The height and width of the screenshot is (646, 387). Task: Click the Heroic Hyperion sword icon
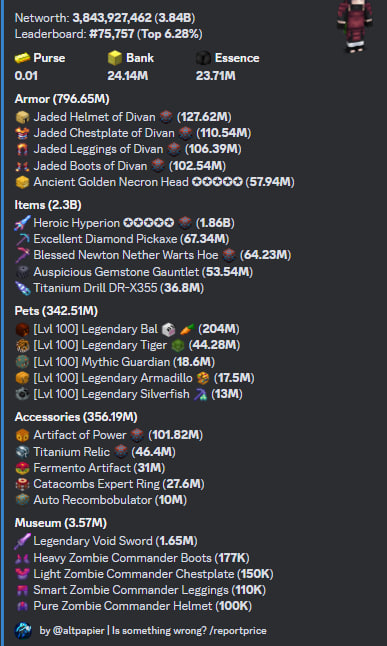click(x=22, y=223)
